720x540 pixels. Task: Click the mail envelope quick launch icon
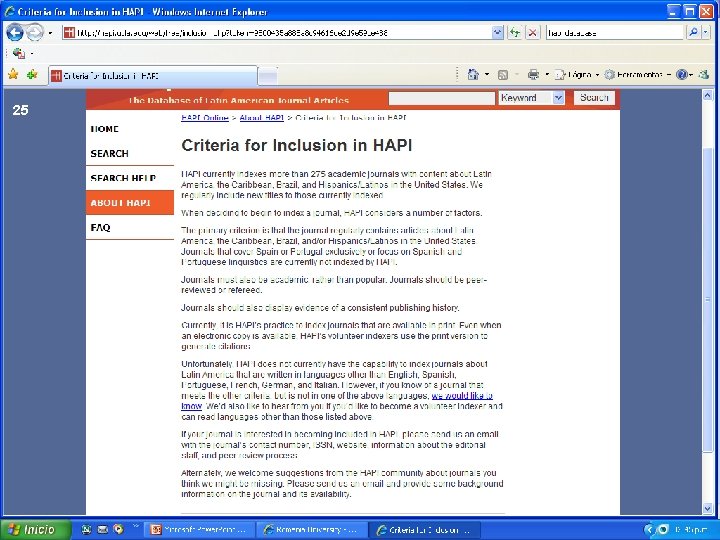pyautogui.click(x=102, y=529)
